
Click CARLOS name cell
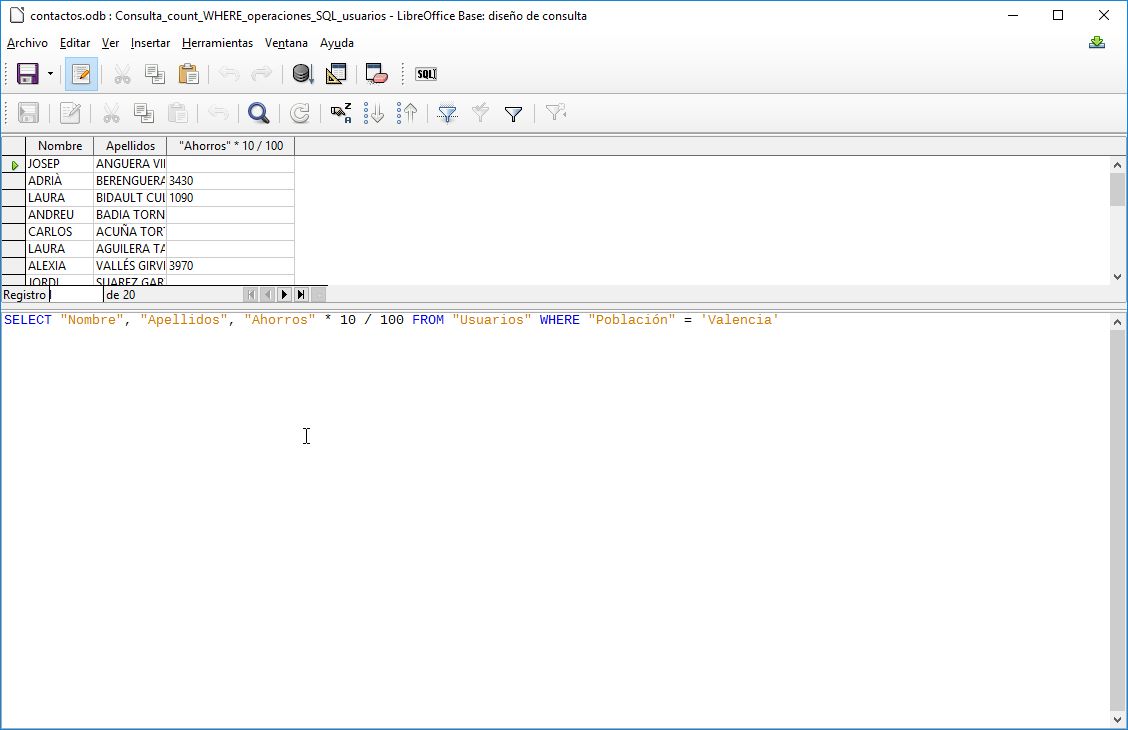[x=60, y=232]
